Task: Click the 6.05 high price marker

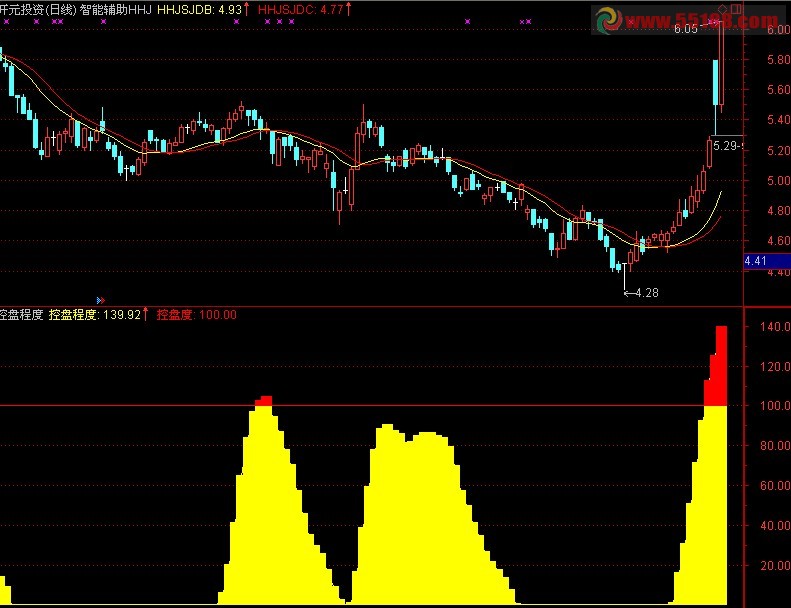Action: click(685, 30)
